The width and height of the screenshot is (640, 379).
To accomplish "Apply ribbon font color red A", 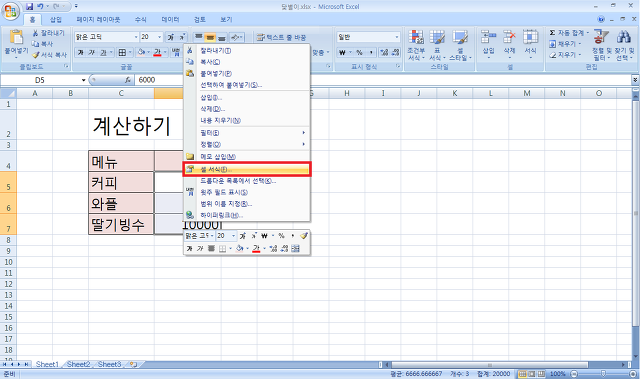I will 157,52.
